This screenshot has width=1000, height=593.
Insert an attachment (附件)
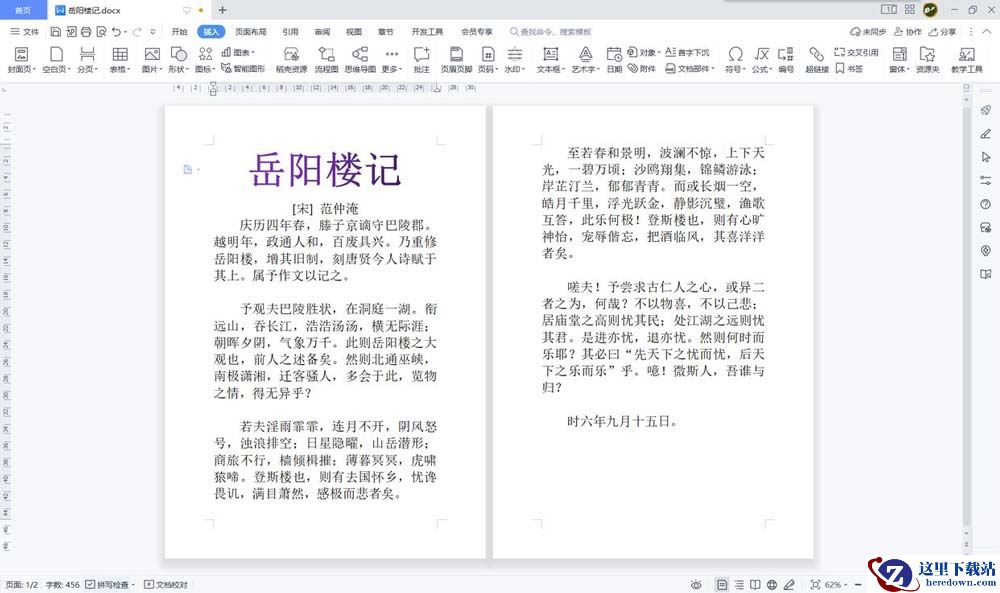click(x=642, y=68)
